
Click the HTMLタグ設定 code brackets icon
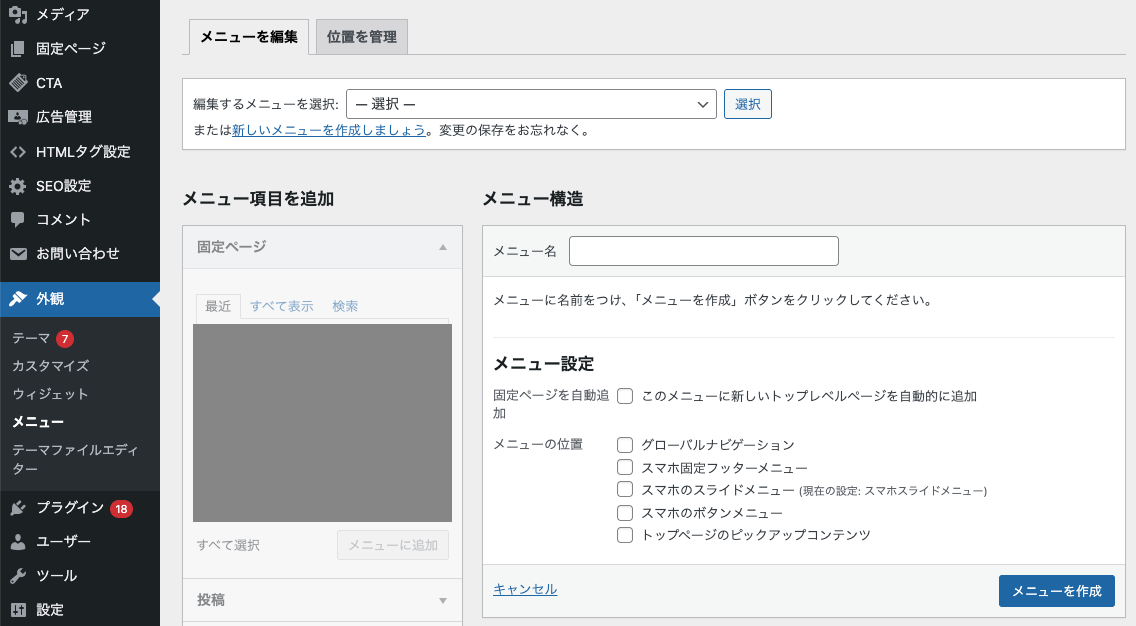[18, 151]
